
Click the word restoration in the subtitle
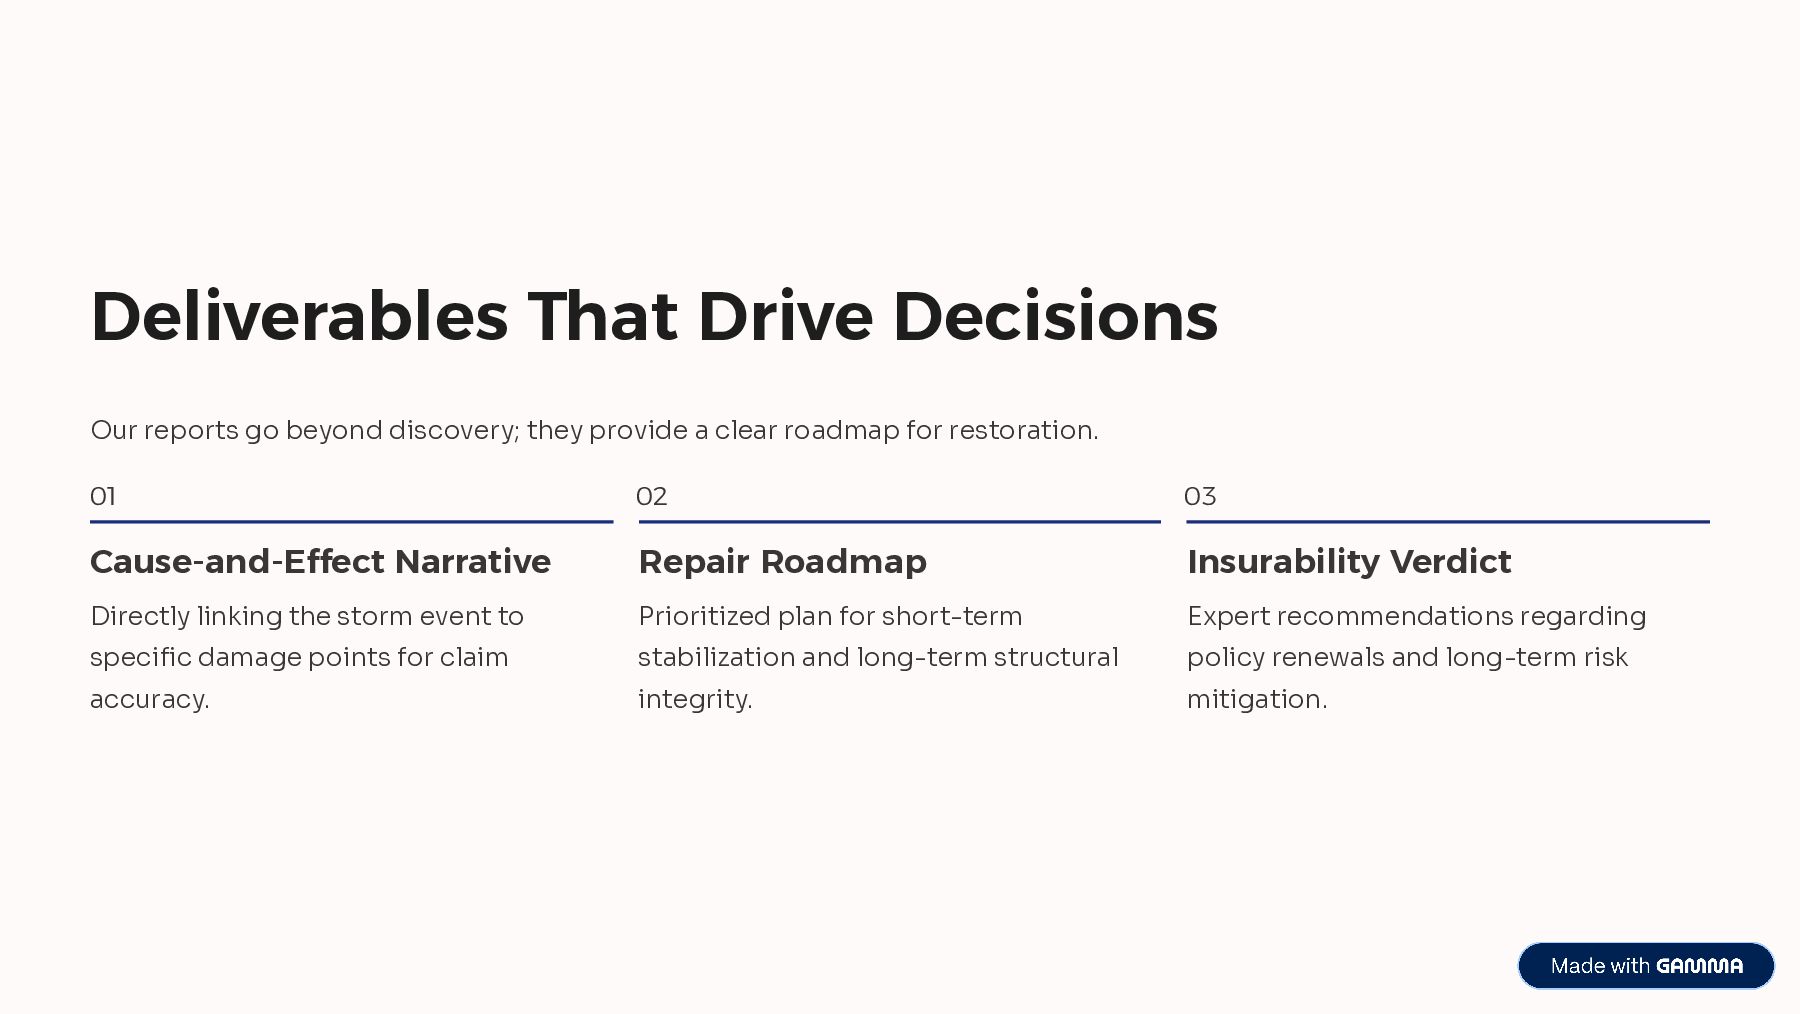pyautogui.click(x=1022, y=430)
